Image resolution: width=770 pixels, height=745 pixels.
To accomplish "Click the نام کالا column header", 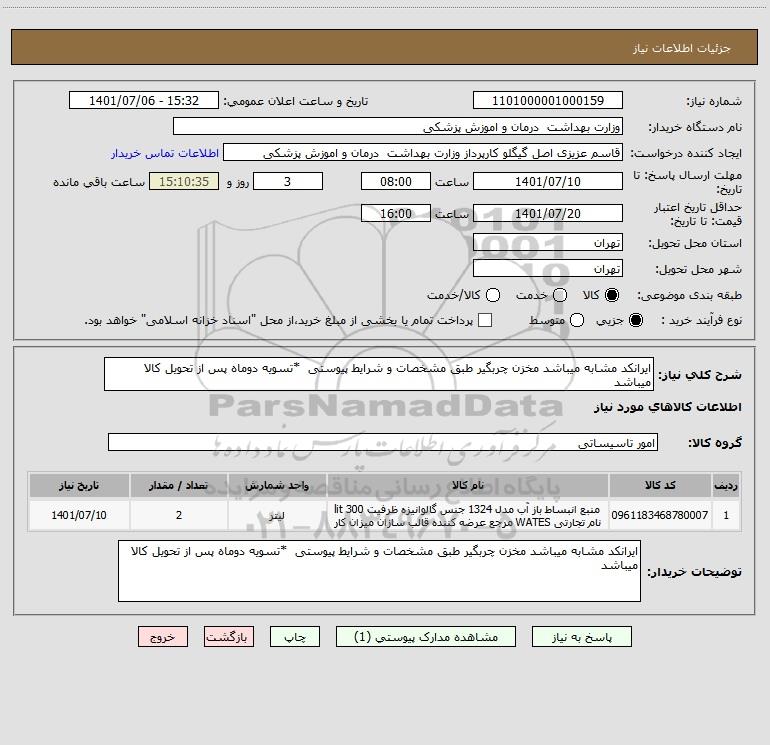I will point(468,485).
